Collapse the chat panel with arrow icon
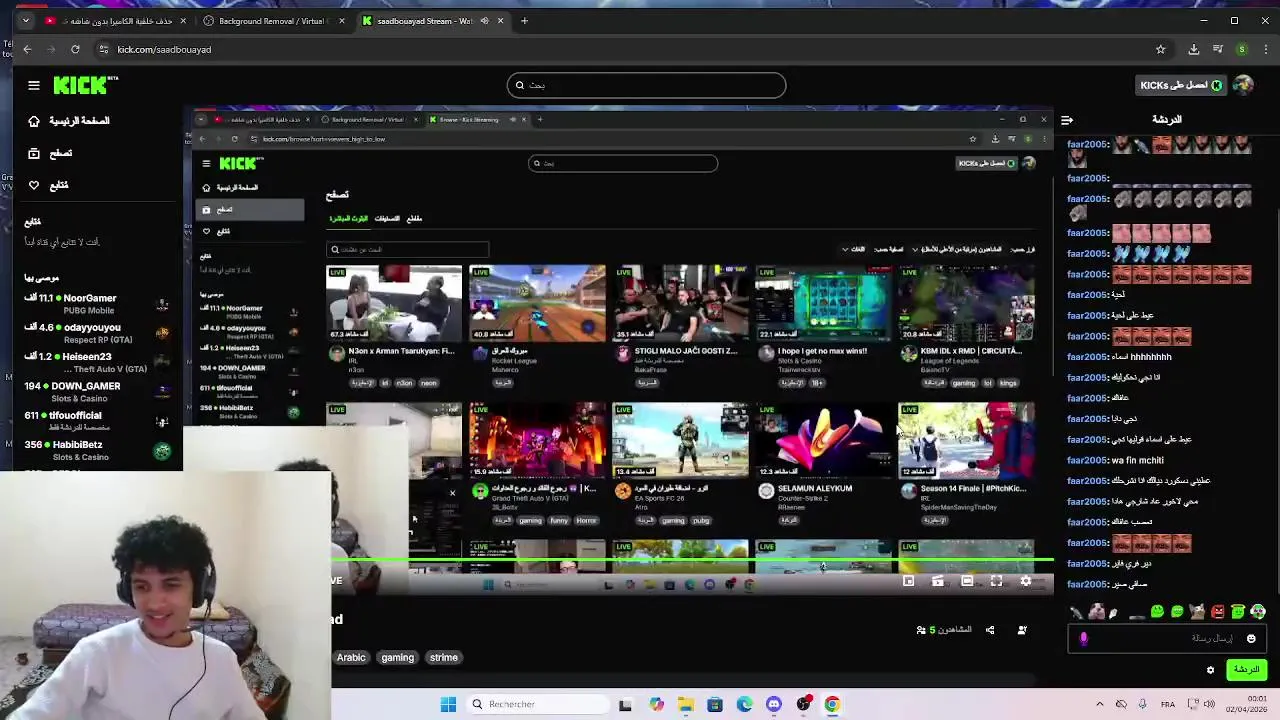The width and height of the screenshot is (1280, 720). (1067, 120)
